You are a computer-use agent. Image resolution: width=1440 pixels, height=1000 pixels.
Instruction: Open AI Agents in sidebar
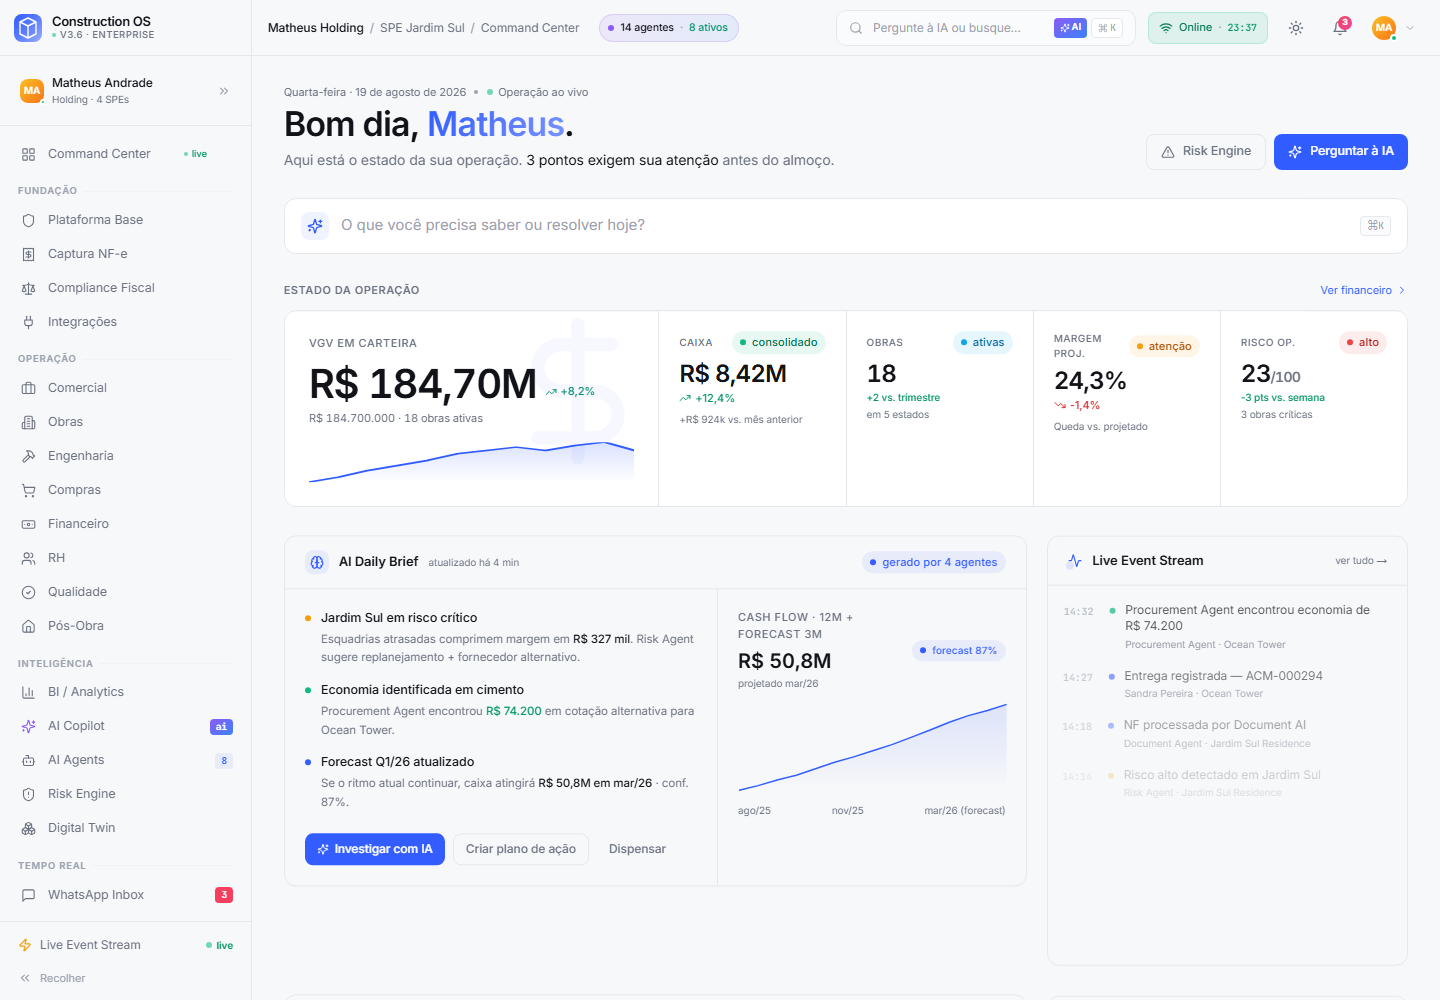(125, 760)
